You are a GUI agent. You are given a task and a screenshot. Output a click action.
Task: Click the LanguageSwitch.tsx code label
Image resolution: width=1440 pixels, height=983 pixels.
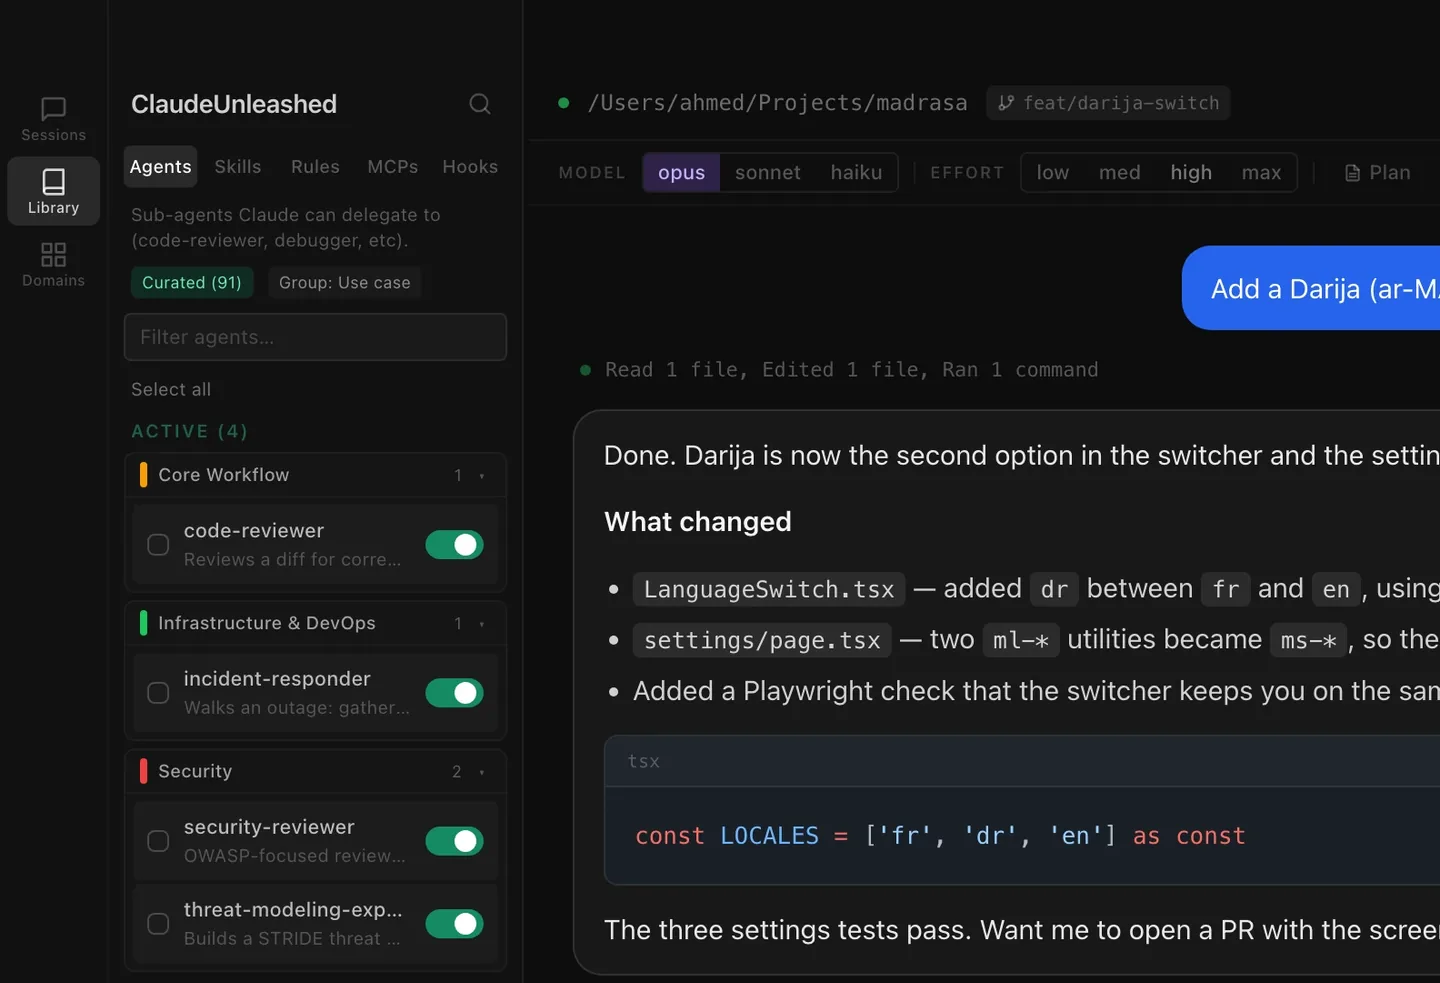click(769, 589)
